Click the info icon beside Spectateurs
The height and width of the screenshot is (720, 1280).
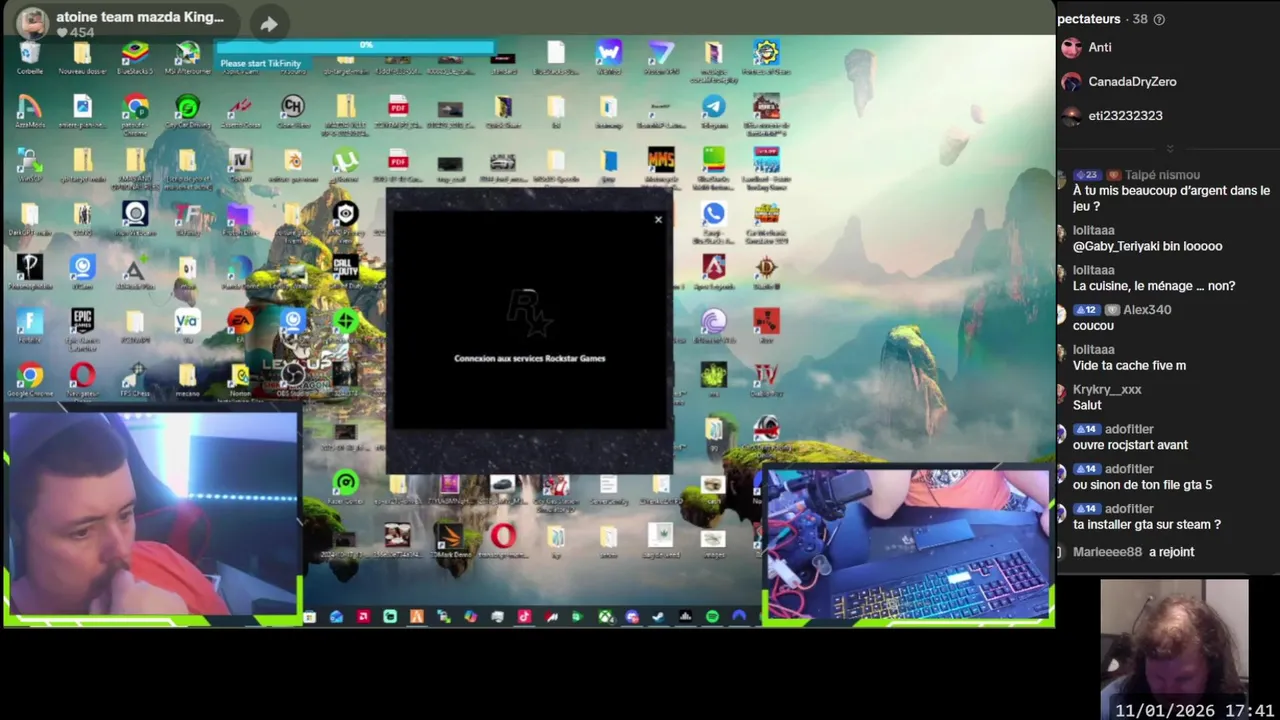click(1159, 19)
